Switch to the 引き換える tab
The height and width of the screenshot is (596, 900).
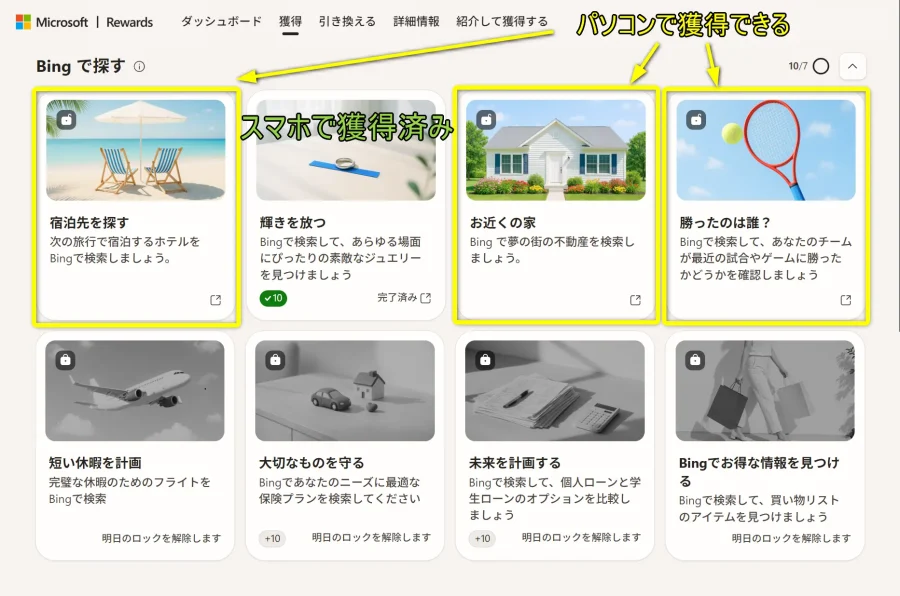tap(347, 21)
